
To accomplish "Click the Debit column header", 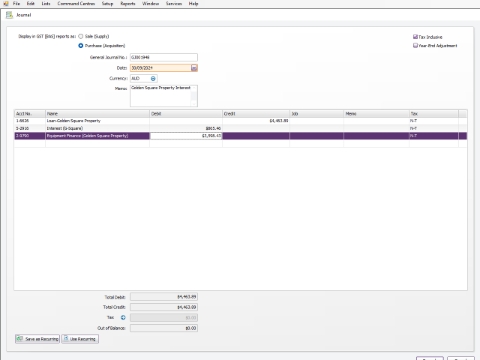I will point(186,114).
